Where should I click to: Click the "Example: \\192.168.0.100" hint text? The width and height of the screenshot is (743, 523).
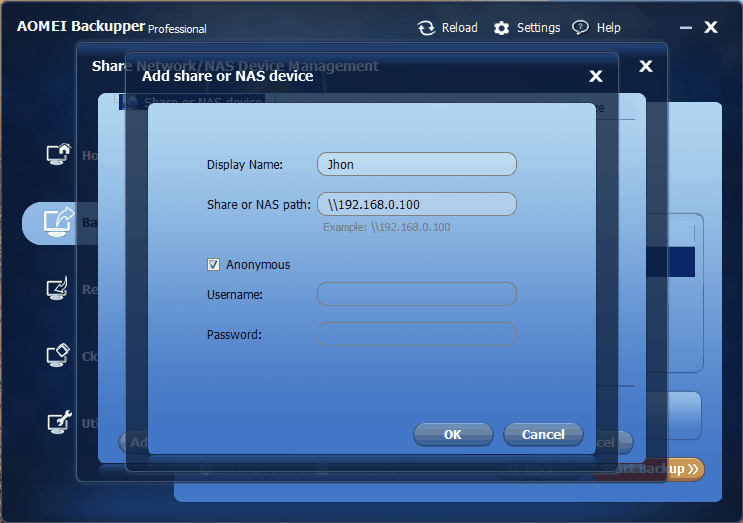click(387, 227)
